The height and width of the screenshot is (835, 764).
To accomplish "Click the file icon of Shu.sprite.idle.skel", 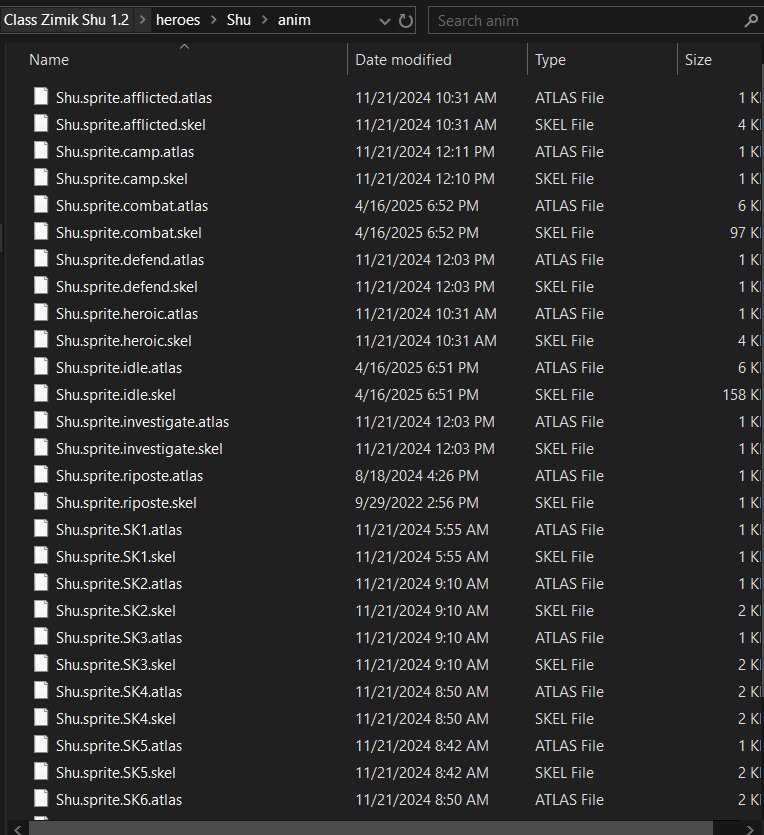I will pyautogui.click(x=41, y=394).
